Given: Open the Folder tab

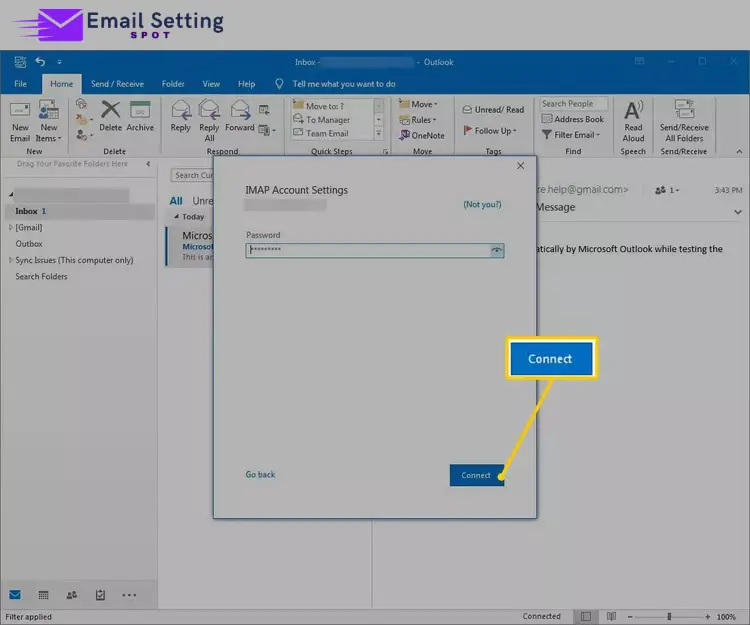Looking at the screenshot, I should click(x=173, y=84).
